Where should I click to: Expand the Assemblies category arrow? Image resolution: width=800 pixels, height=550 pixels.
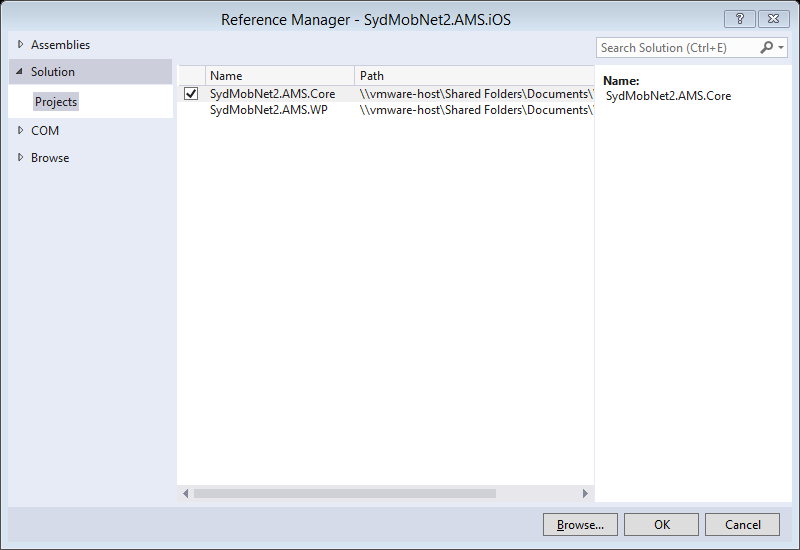(x=20, y=44)
